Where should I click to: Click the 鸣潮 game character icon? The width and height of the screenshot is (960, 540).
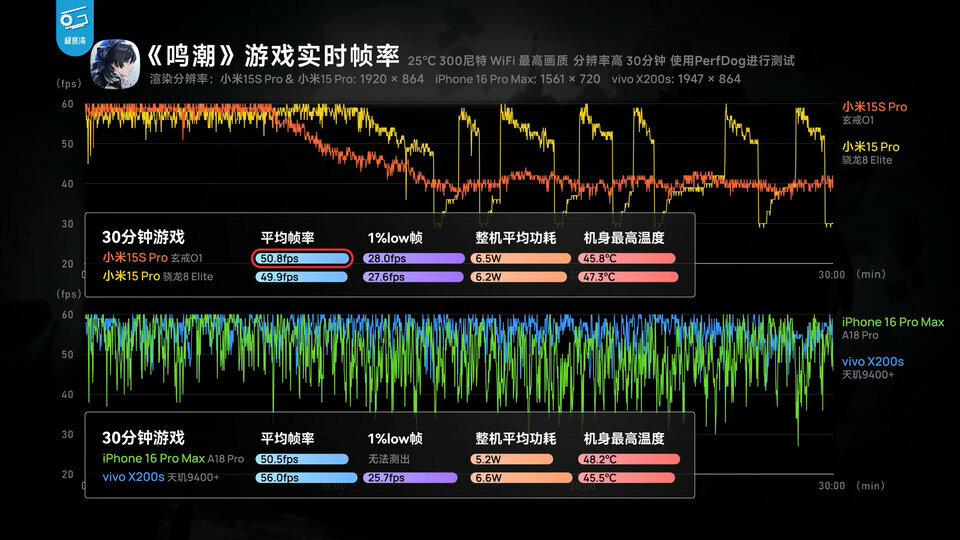point(114,64)
